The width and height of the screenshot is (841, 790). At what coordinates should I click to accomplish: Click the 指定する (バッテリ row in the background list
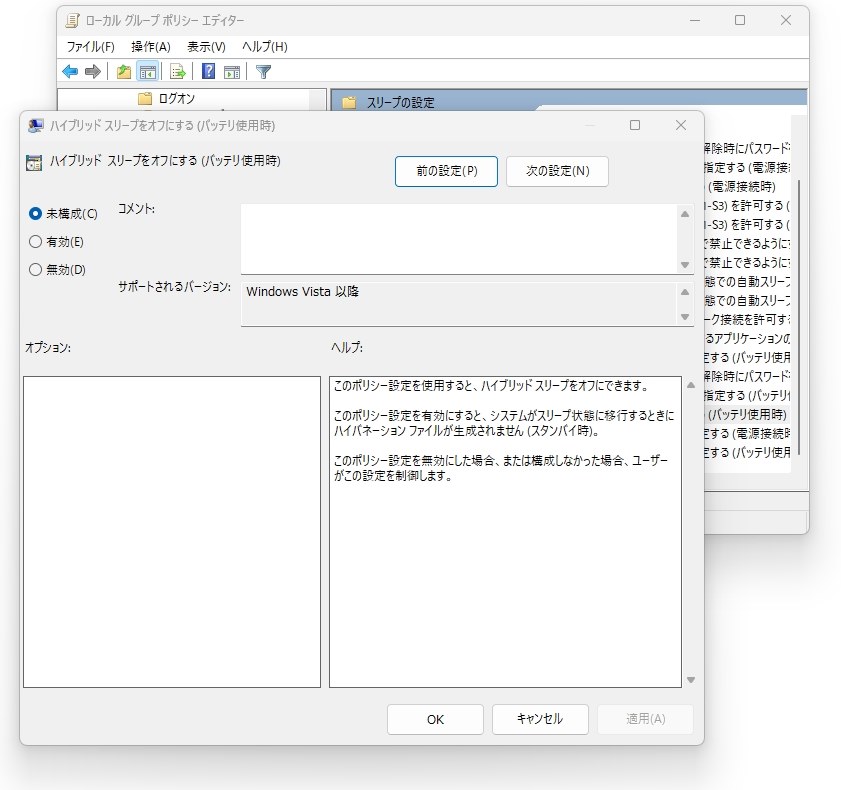[x=747, y=396]
